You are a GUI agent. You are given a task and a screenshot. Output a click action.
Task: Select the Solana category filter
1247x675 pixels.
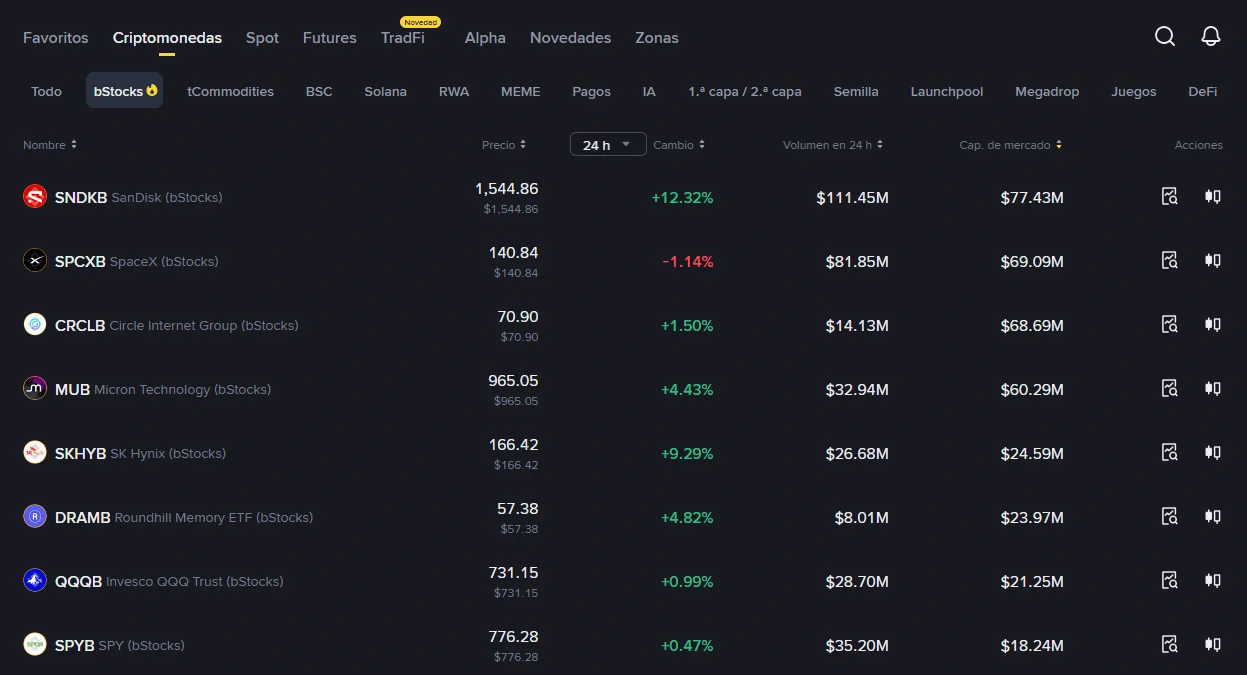[385, 91]
